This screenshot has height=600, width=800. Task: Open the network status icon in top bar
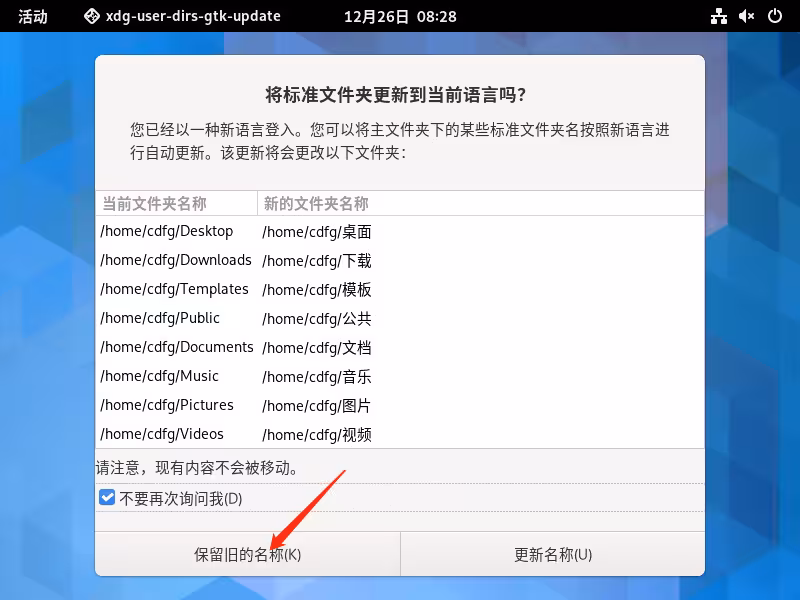[x=718, y=16]
